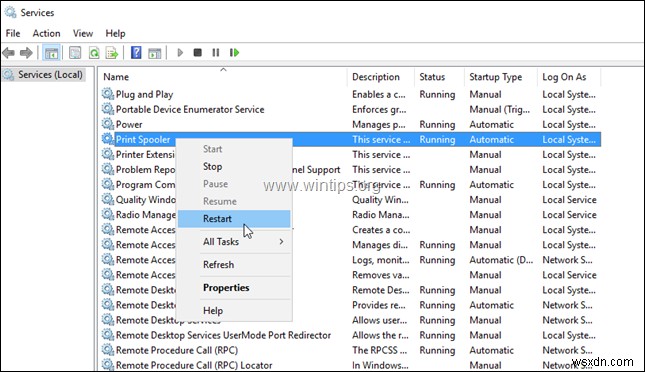This screenshot has height=372, width=645.
Task: Select Remote Desktop Services UserMode Port Redirector
Action: (x=223, y=335)
